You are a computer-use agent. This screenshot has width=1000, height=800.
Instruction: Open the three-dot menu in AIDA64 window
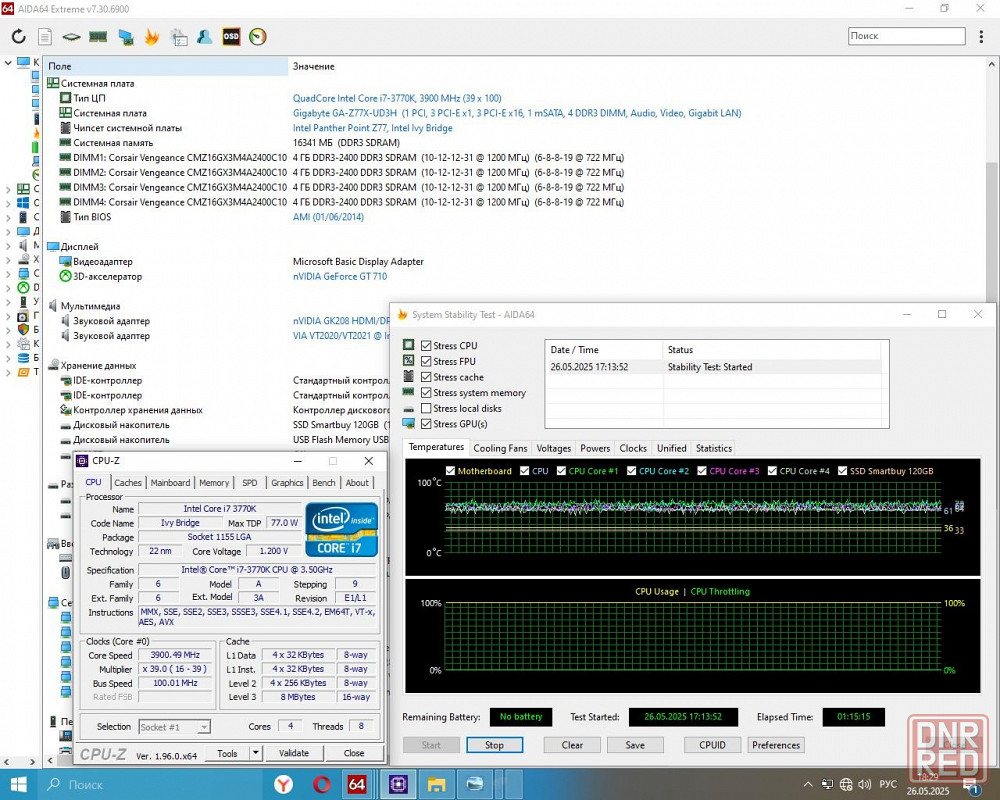coord(981,36)
